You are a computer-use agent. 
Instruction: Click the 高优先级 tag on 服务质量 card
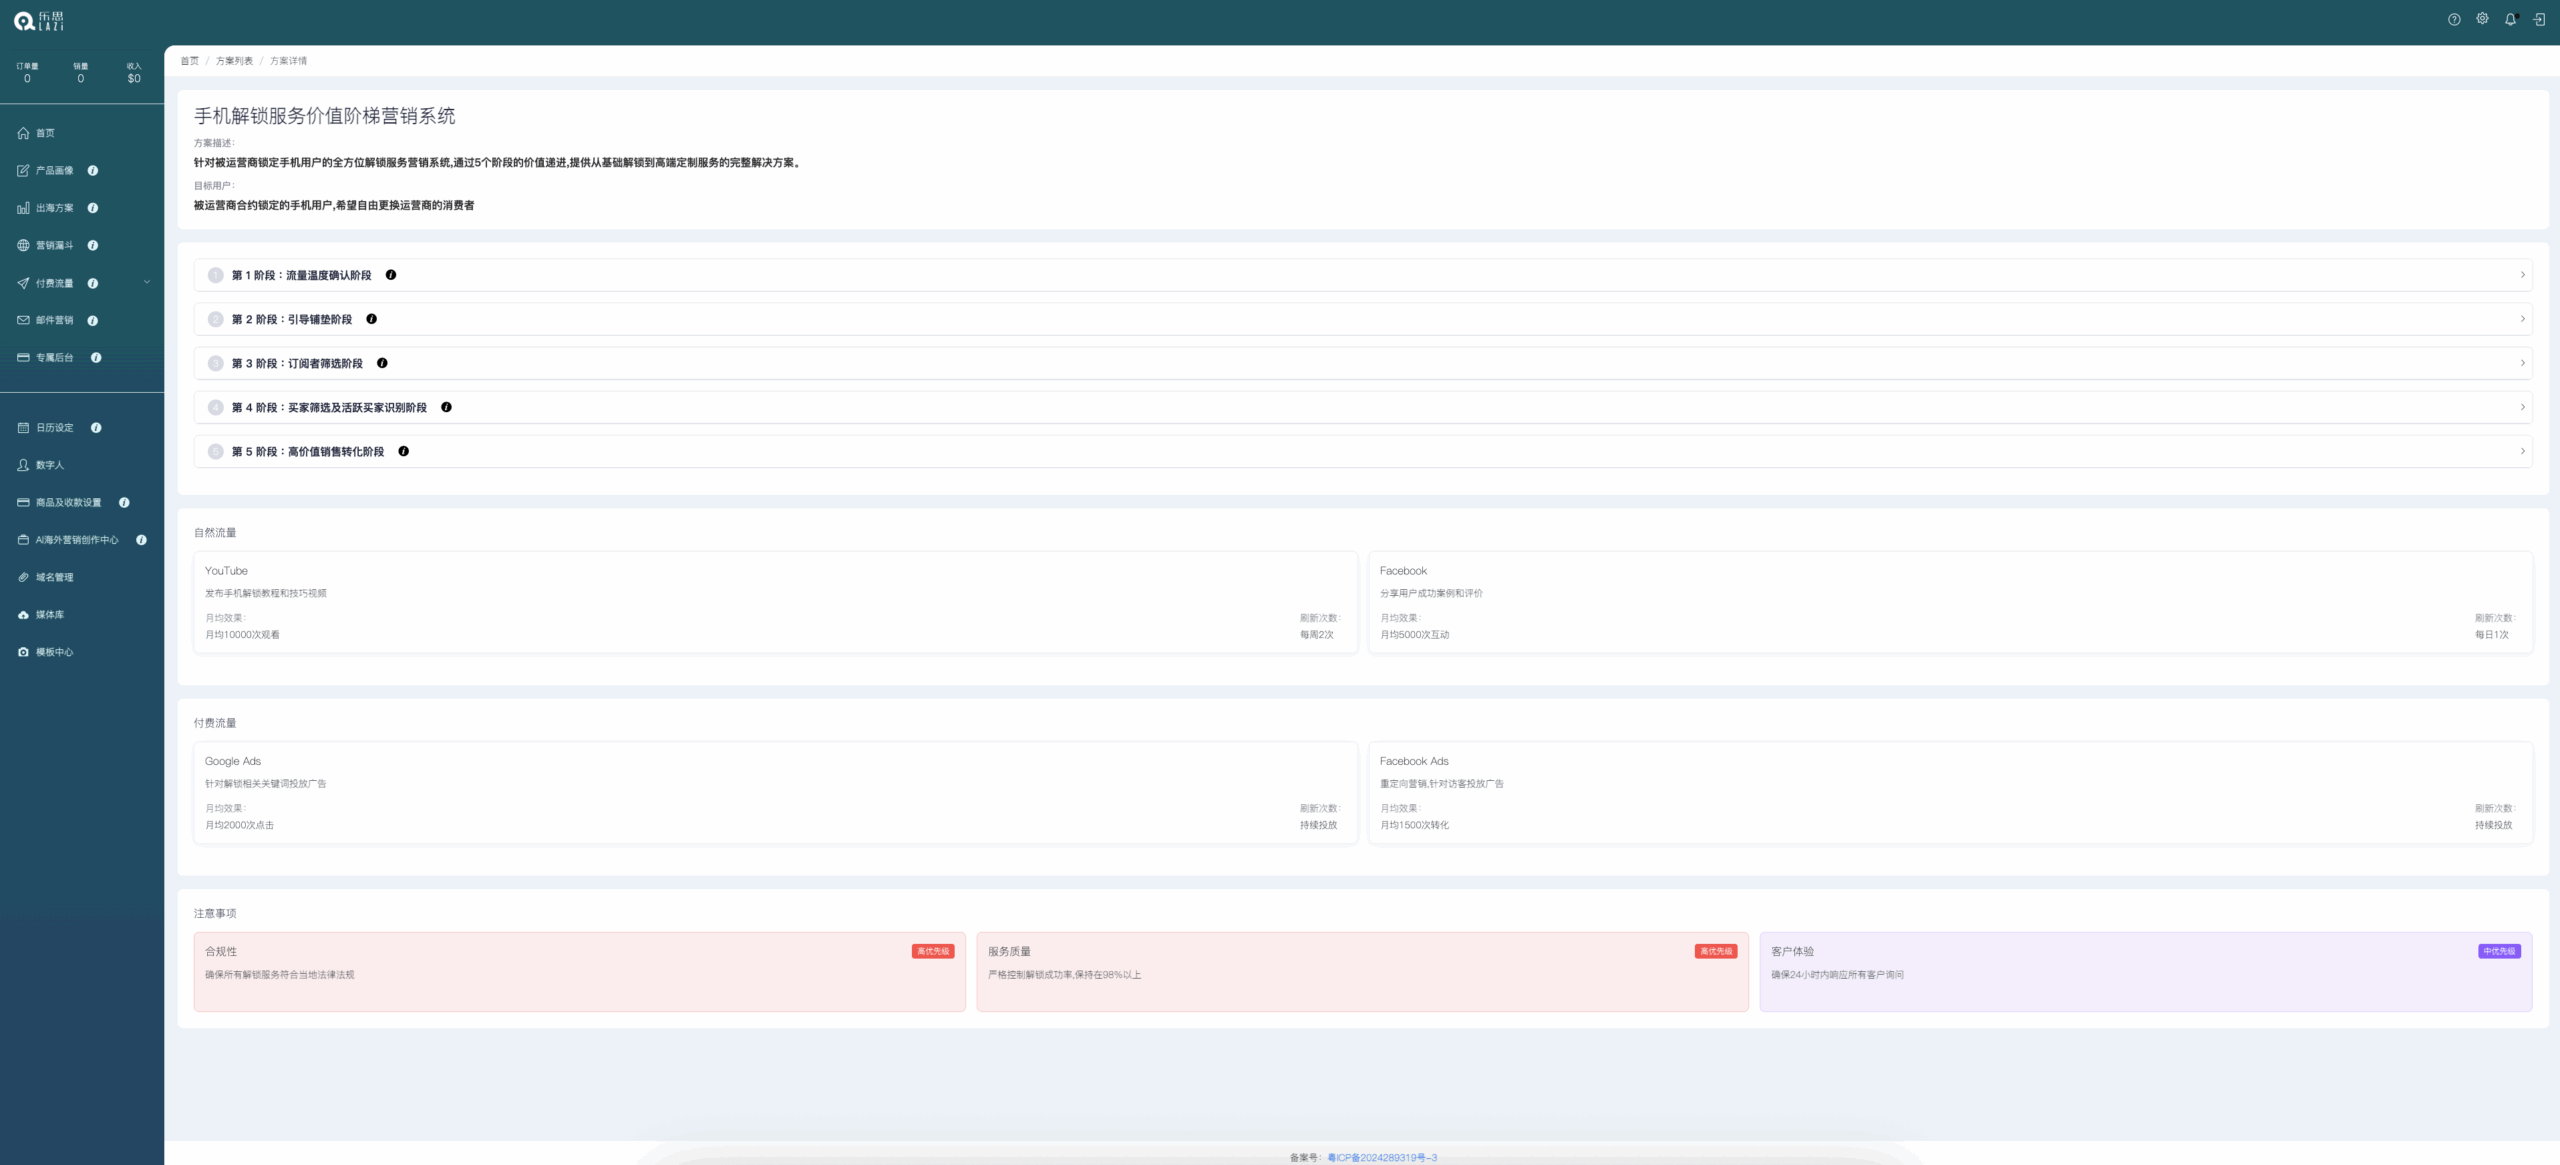(1716, 952)
